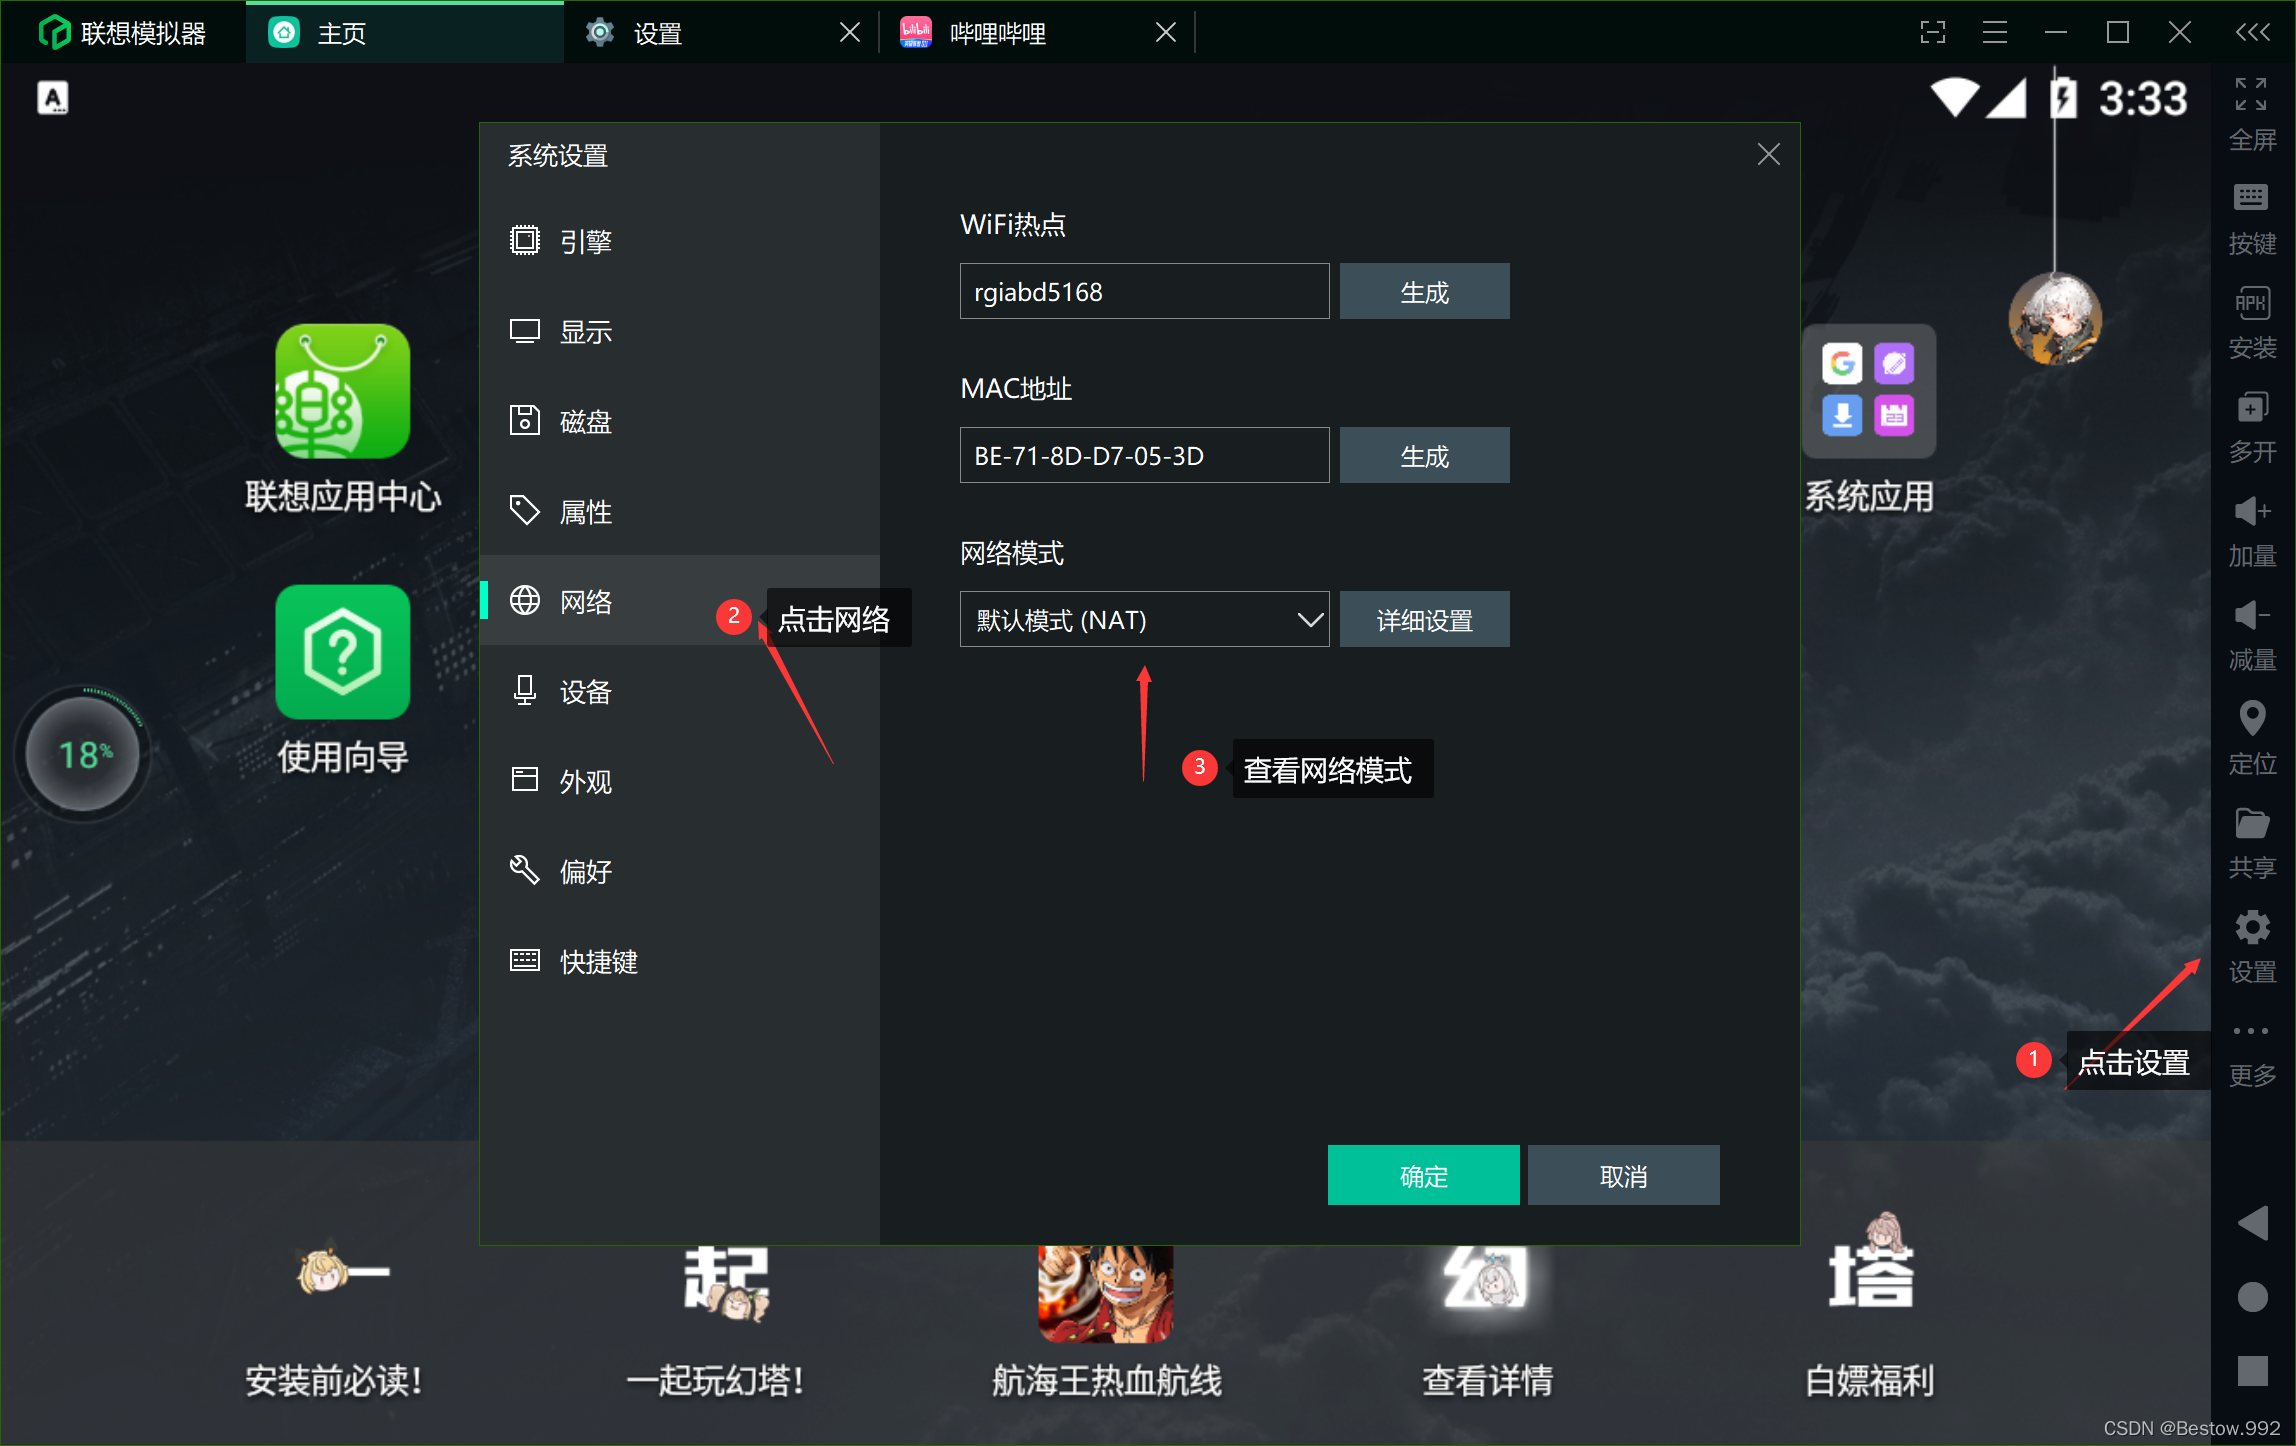Select 磁盘 in system settings
This screenshot has height=1446, width=2296.
[x=680, y=421]
